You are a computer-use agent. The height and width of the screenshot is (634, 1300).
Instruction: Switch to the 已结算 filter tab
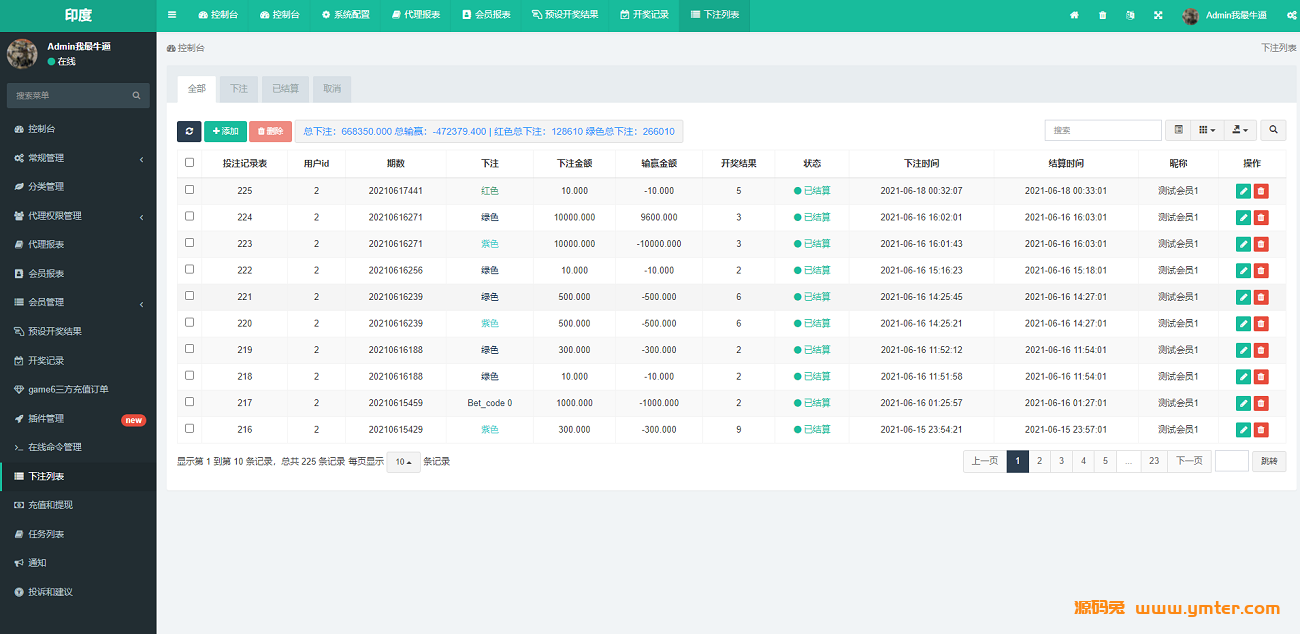point(286,89)
